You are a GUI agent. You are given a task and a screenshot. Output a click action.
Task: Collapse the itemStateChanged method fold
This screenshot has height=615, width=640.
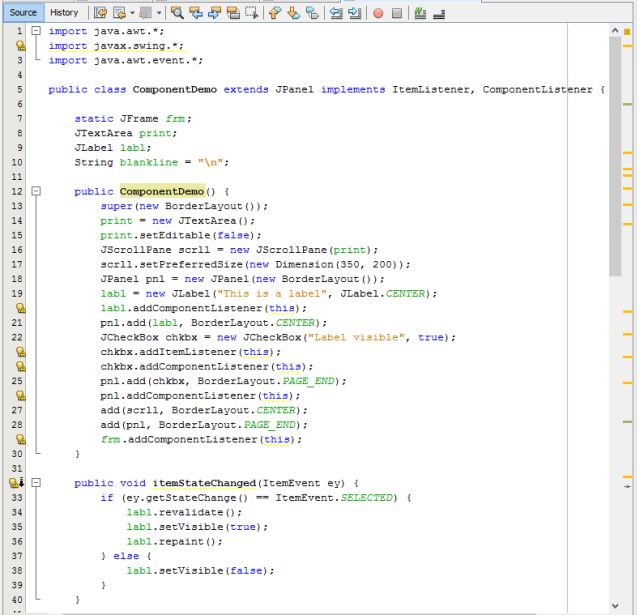[x=37, y=483]
